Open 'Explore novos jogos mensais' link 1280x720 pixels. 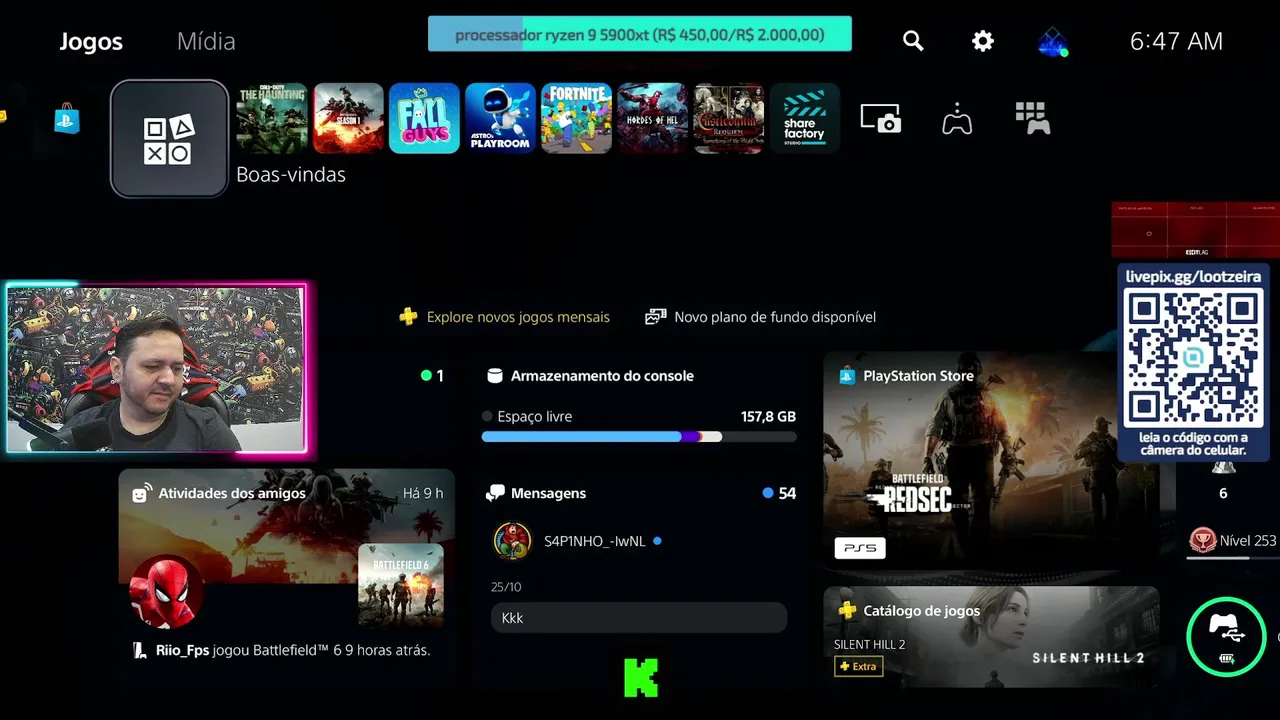518,317
